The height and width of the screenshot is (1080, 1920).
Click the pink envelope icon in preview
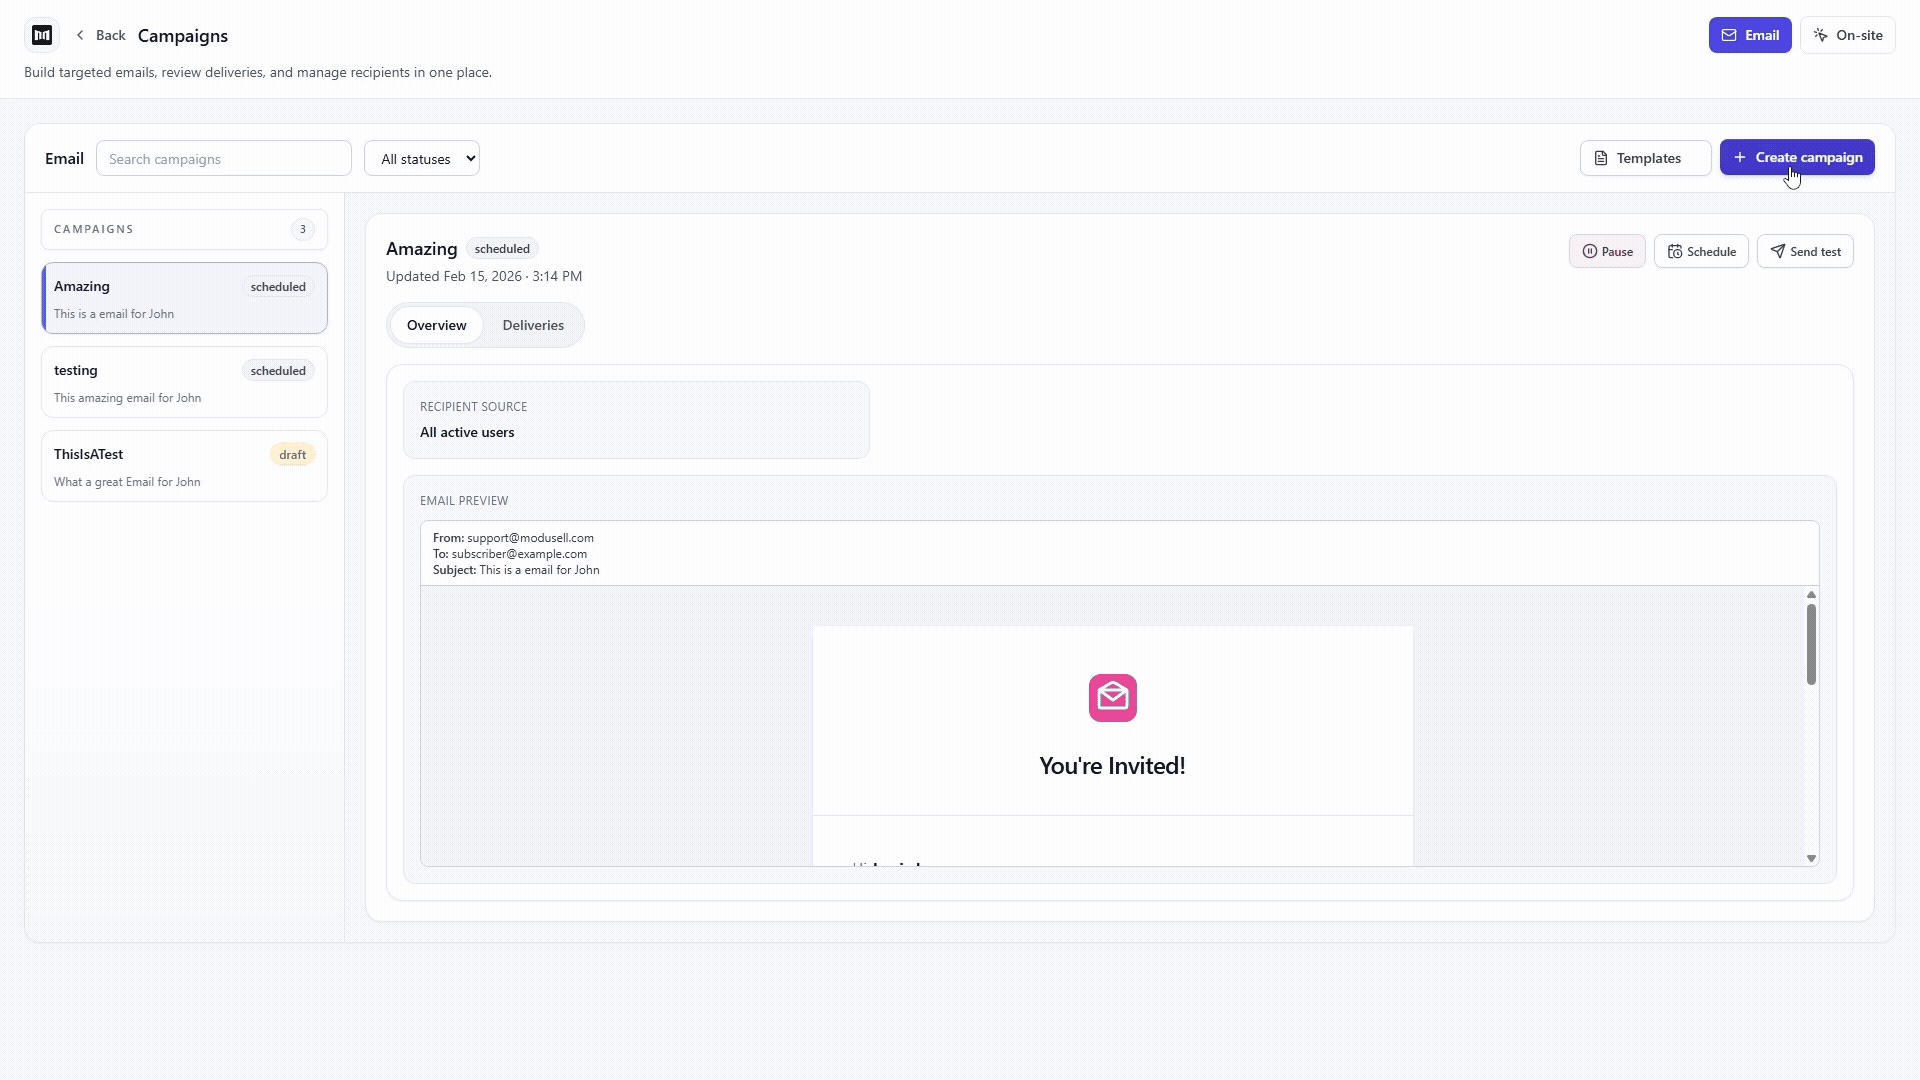1112,698
